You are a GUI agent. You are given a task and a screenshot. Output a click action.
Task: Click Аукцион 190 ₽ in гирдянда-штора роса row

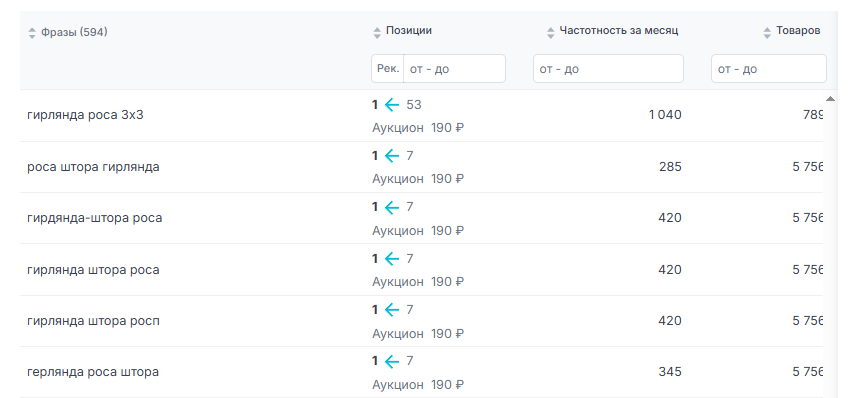[x=418, y=231]
